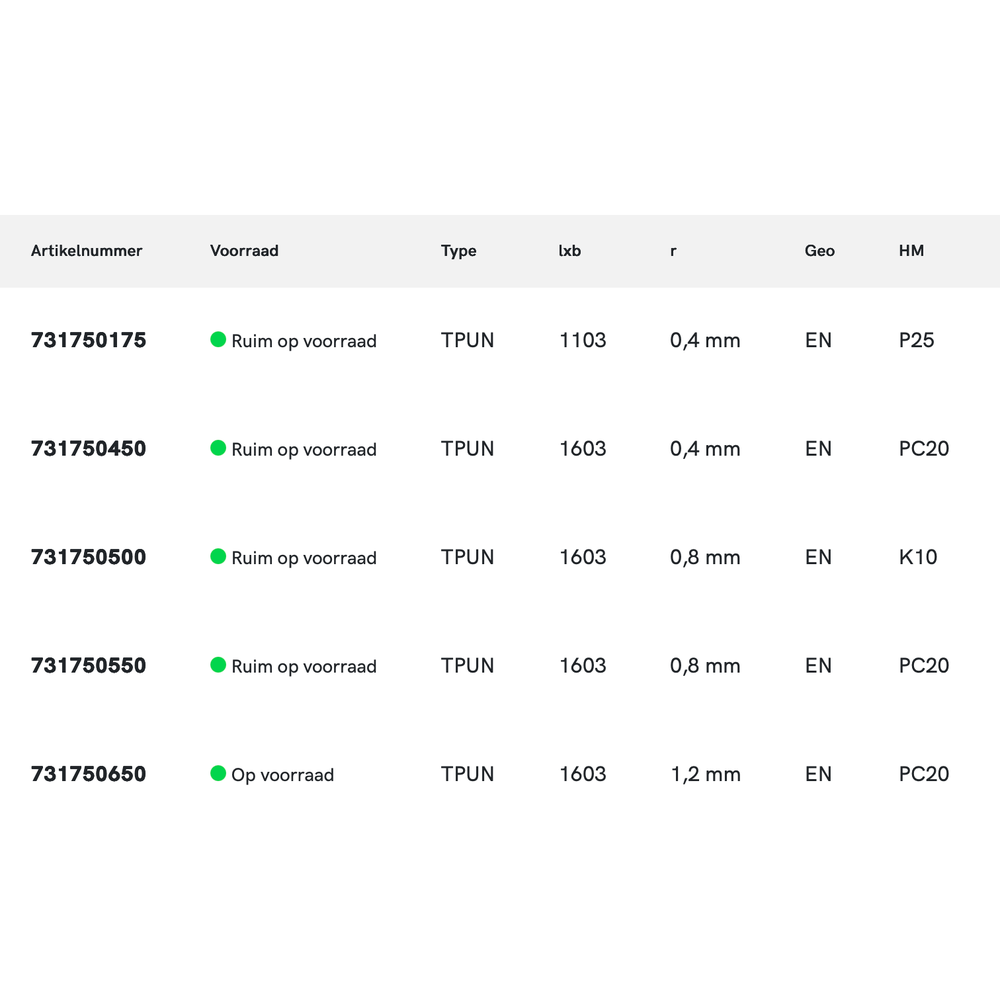Click the K10 grade cell
The height and width of the screenshot is (1000, 1000).
click(x=918, y=557)
